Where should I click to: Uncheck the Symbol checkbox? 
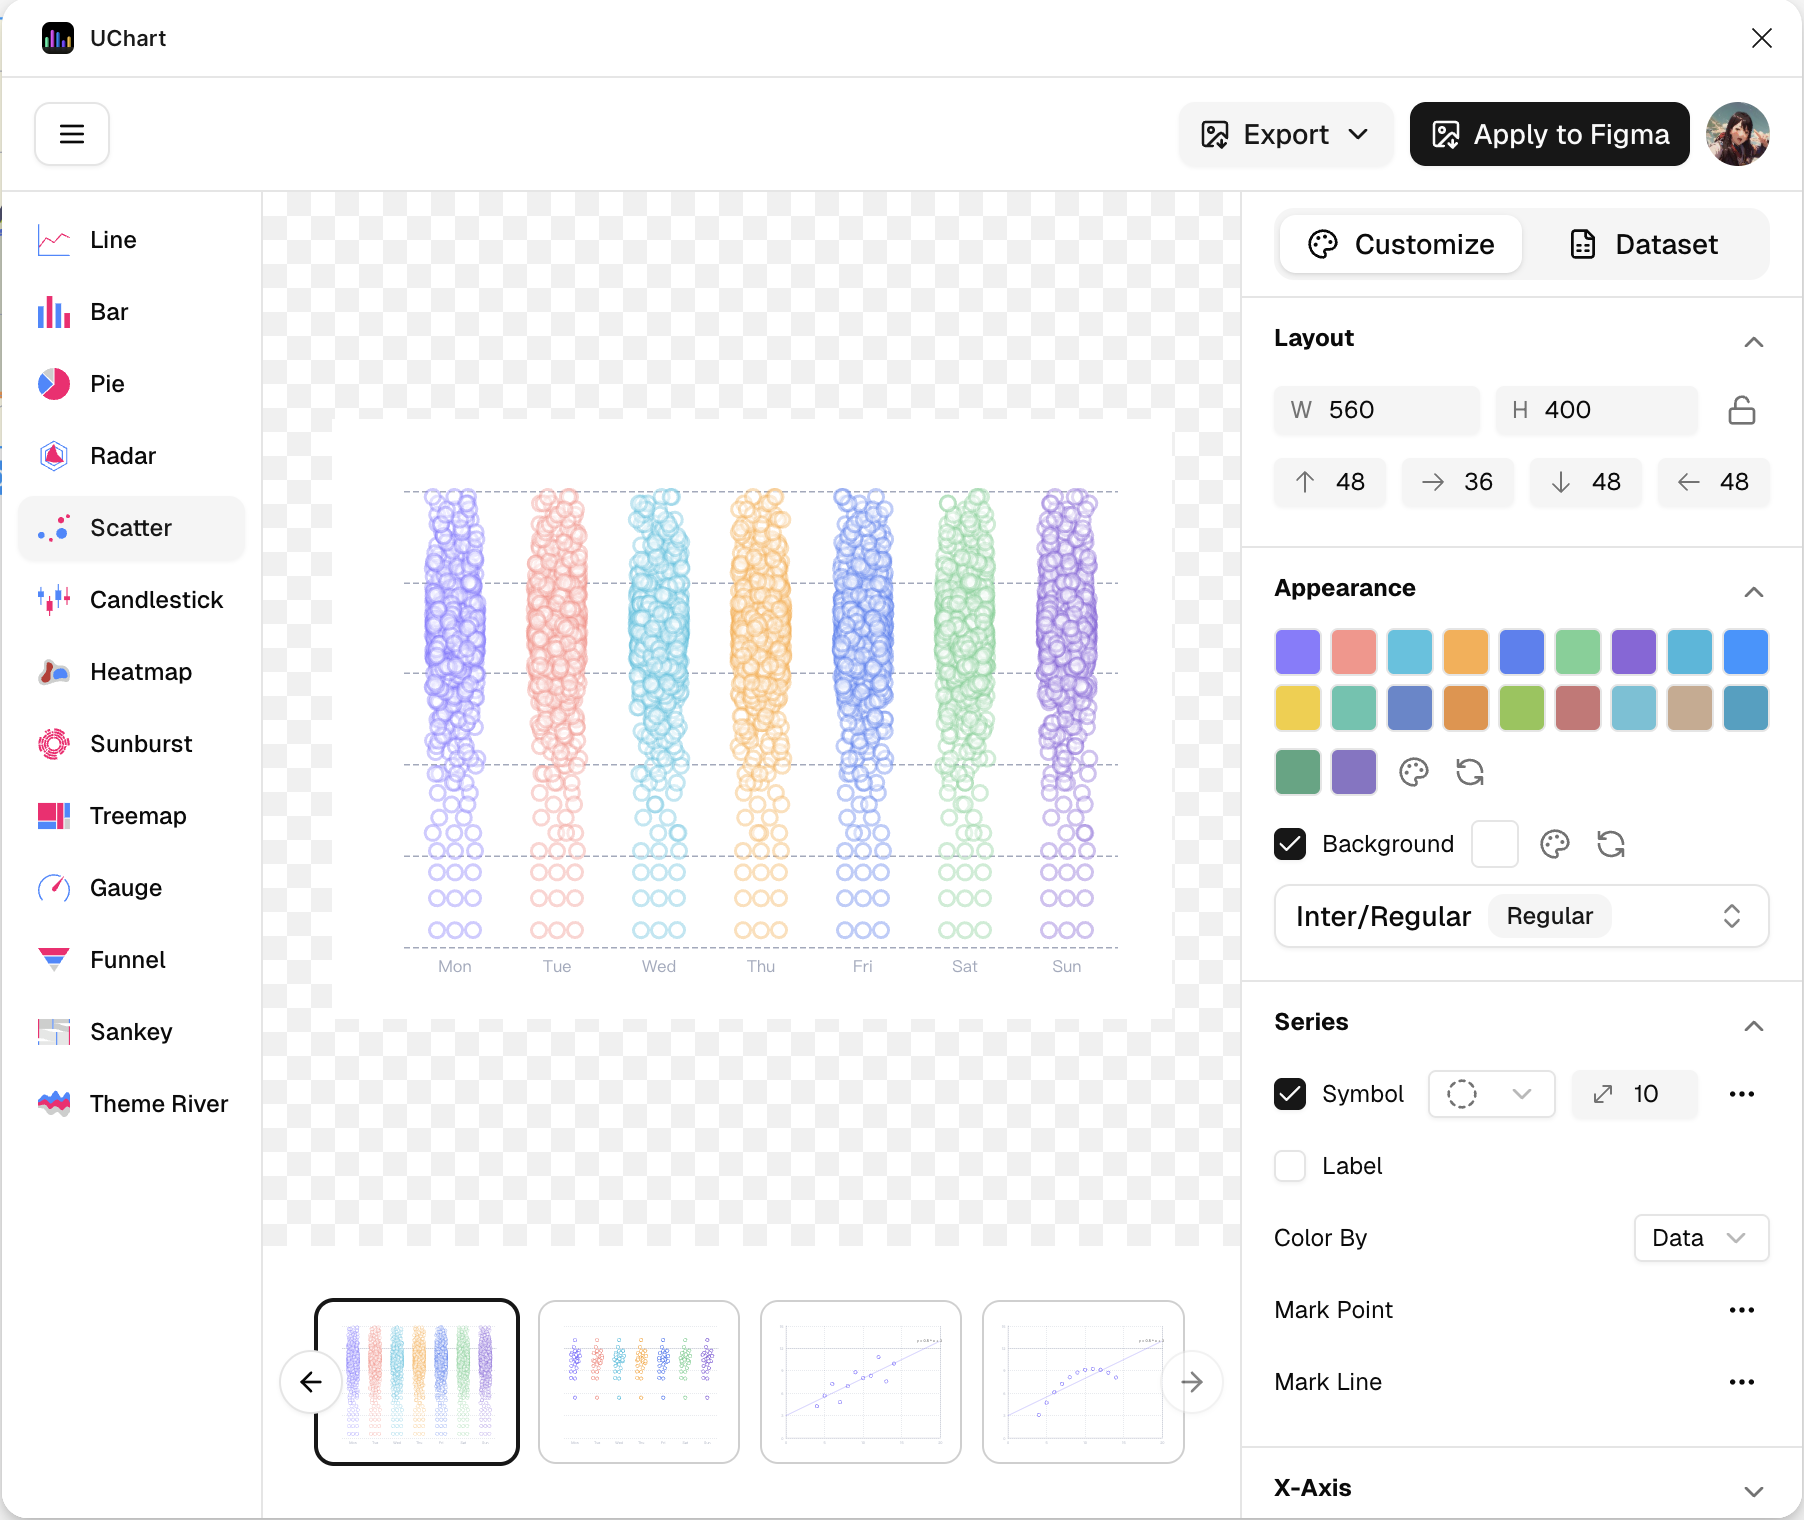point(1290,1094)
